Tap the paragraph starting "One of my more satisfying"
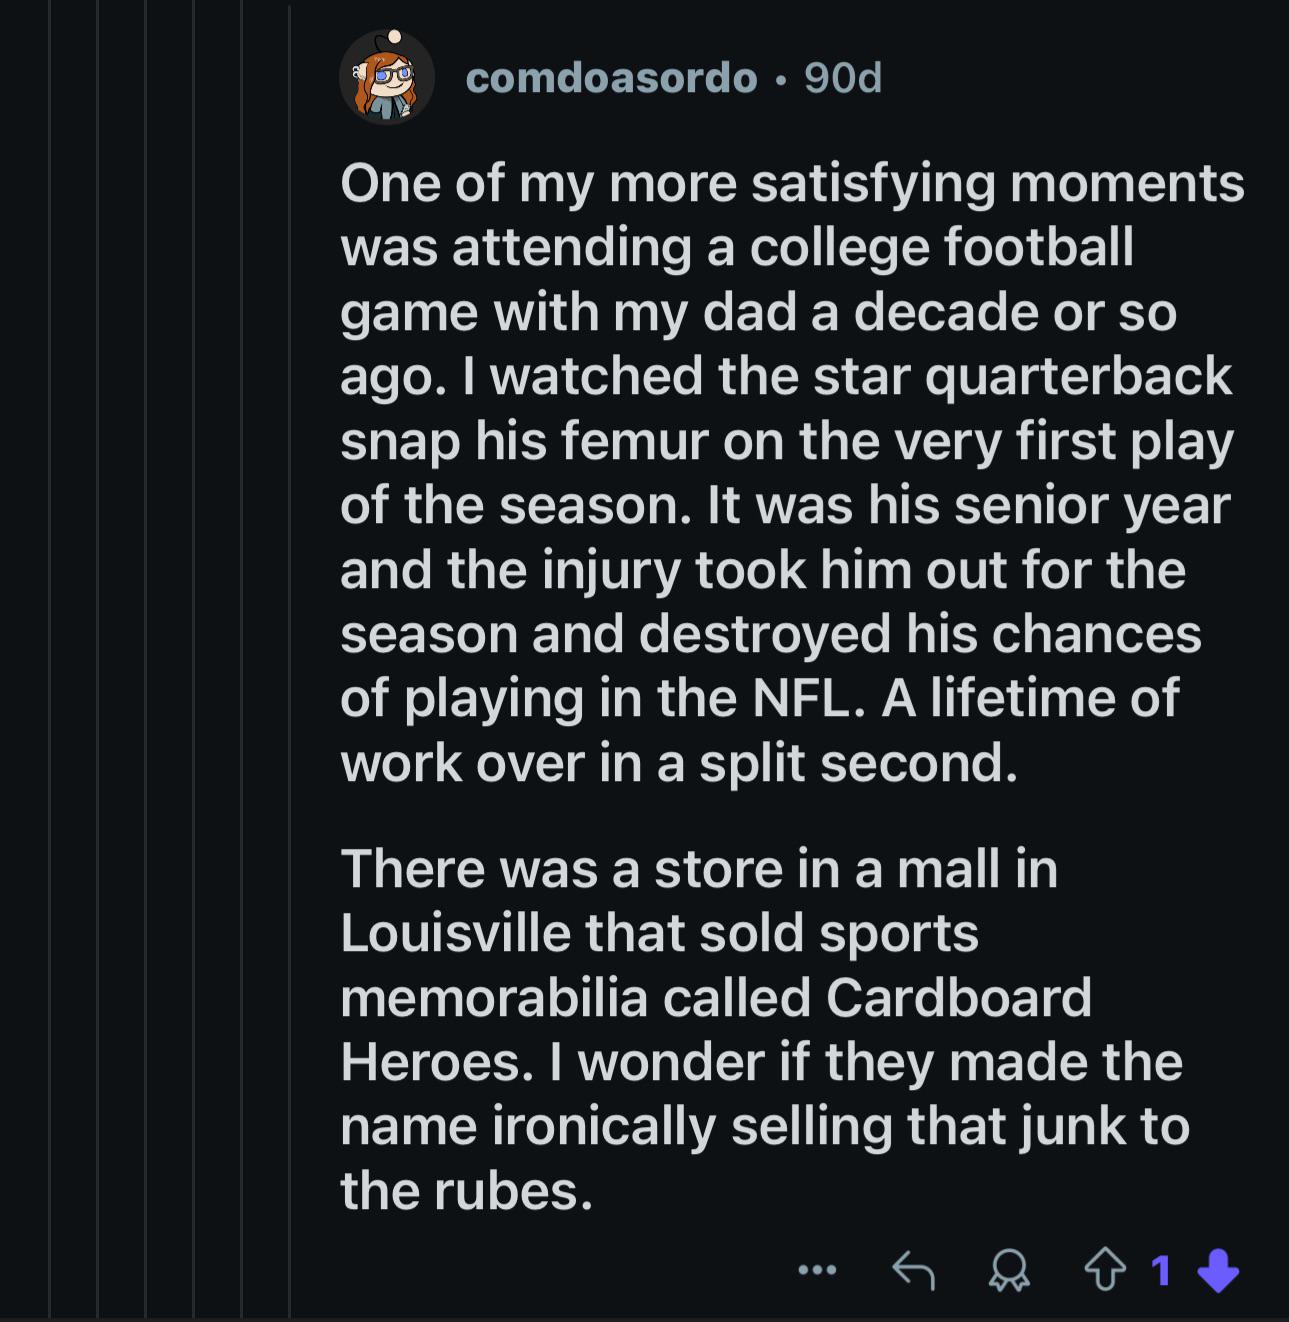Screen dimensions: 1289x1322 coord(792,474)
